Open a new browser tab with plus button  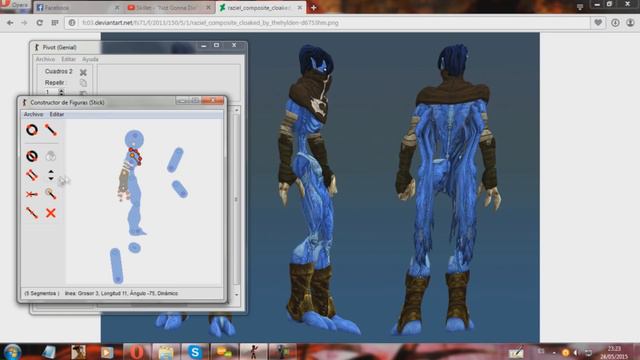(313, 7)
